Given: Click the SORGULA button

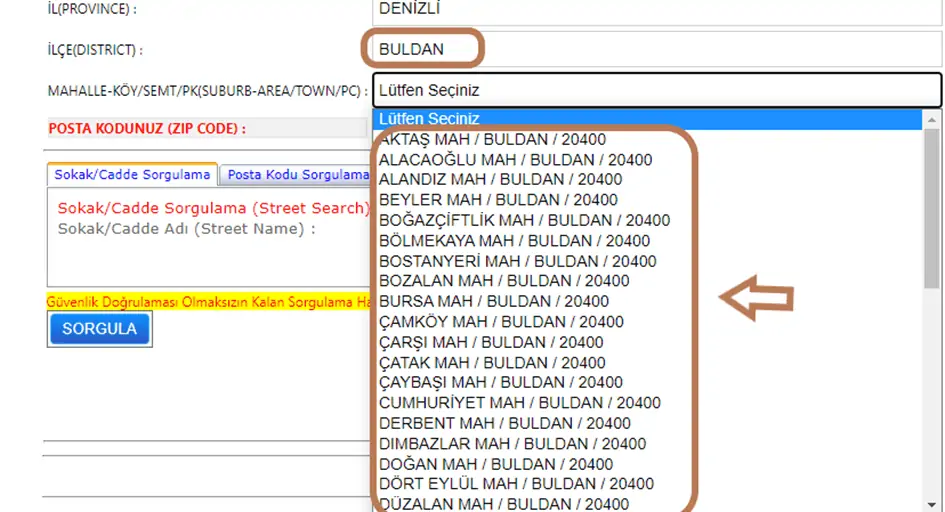Looking at the screenshot, I should [x=99, y=329].
